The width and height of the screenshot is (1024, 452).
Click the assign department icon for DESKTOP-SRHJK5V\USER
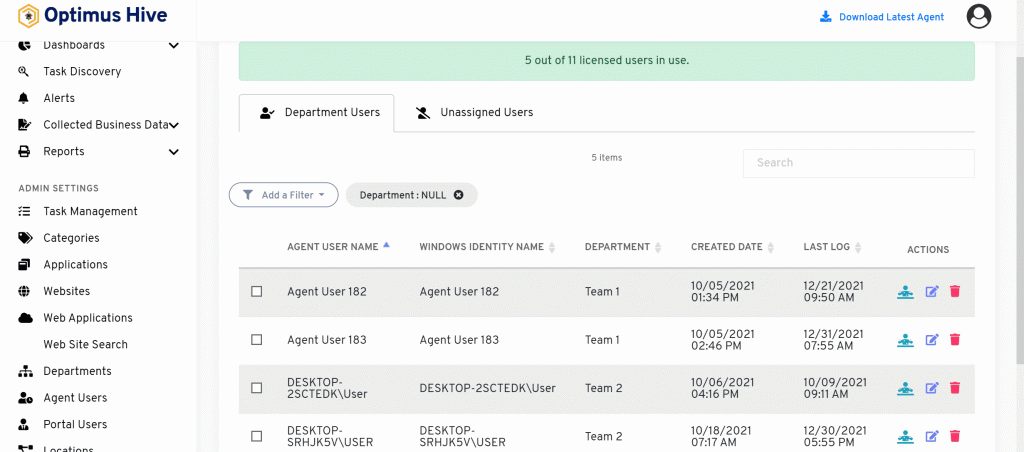tap(905, 436)
